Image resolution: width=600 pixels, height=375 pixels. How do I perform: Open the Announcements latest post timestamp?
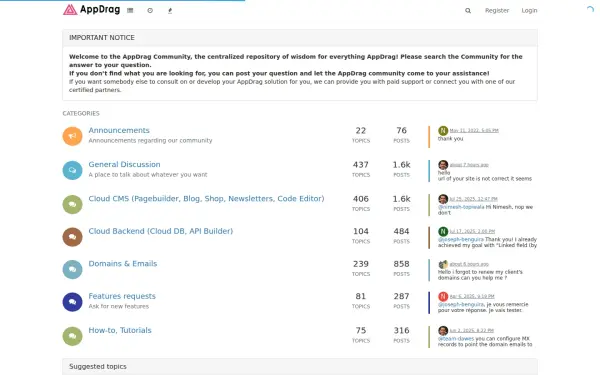pos(474,130)
